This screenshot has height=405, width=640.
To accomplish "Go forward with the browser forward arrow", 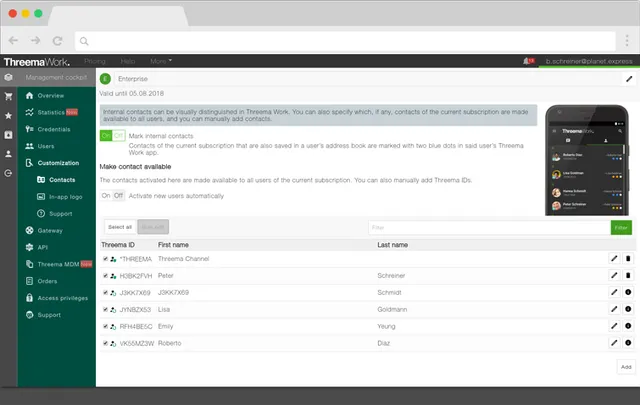I will pyautogui.click(x=36, y=40).
